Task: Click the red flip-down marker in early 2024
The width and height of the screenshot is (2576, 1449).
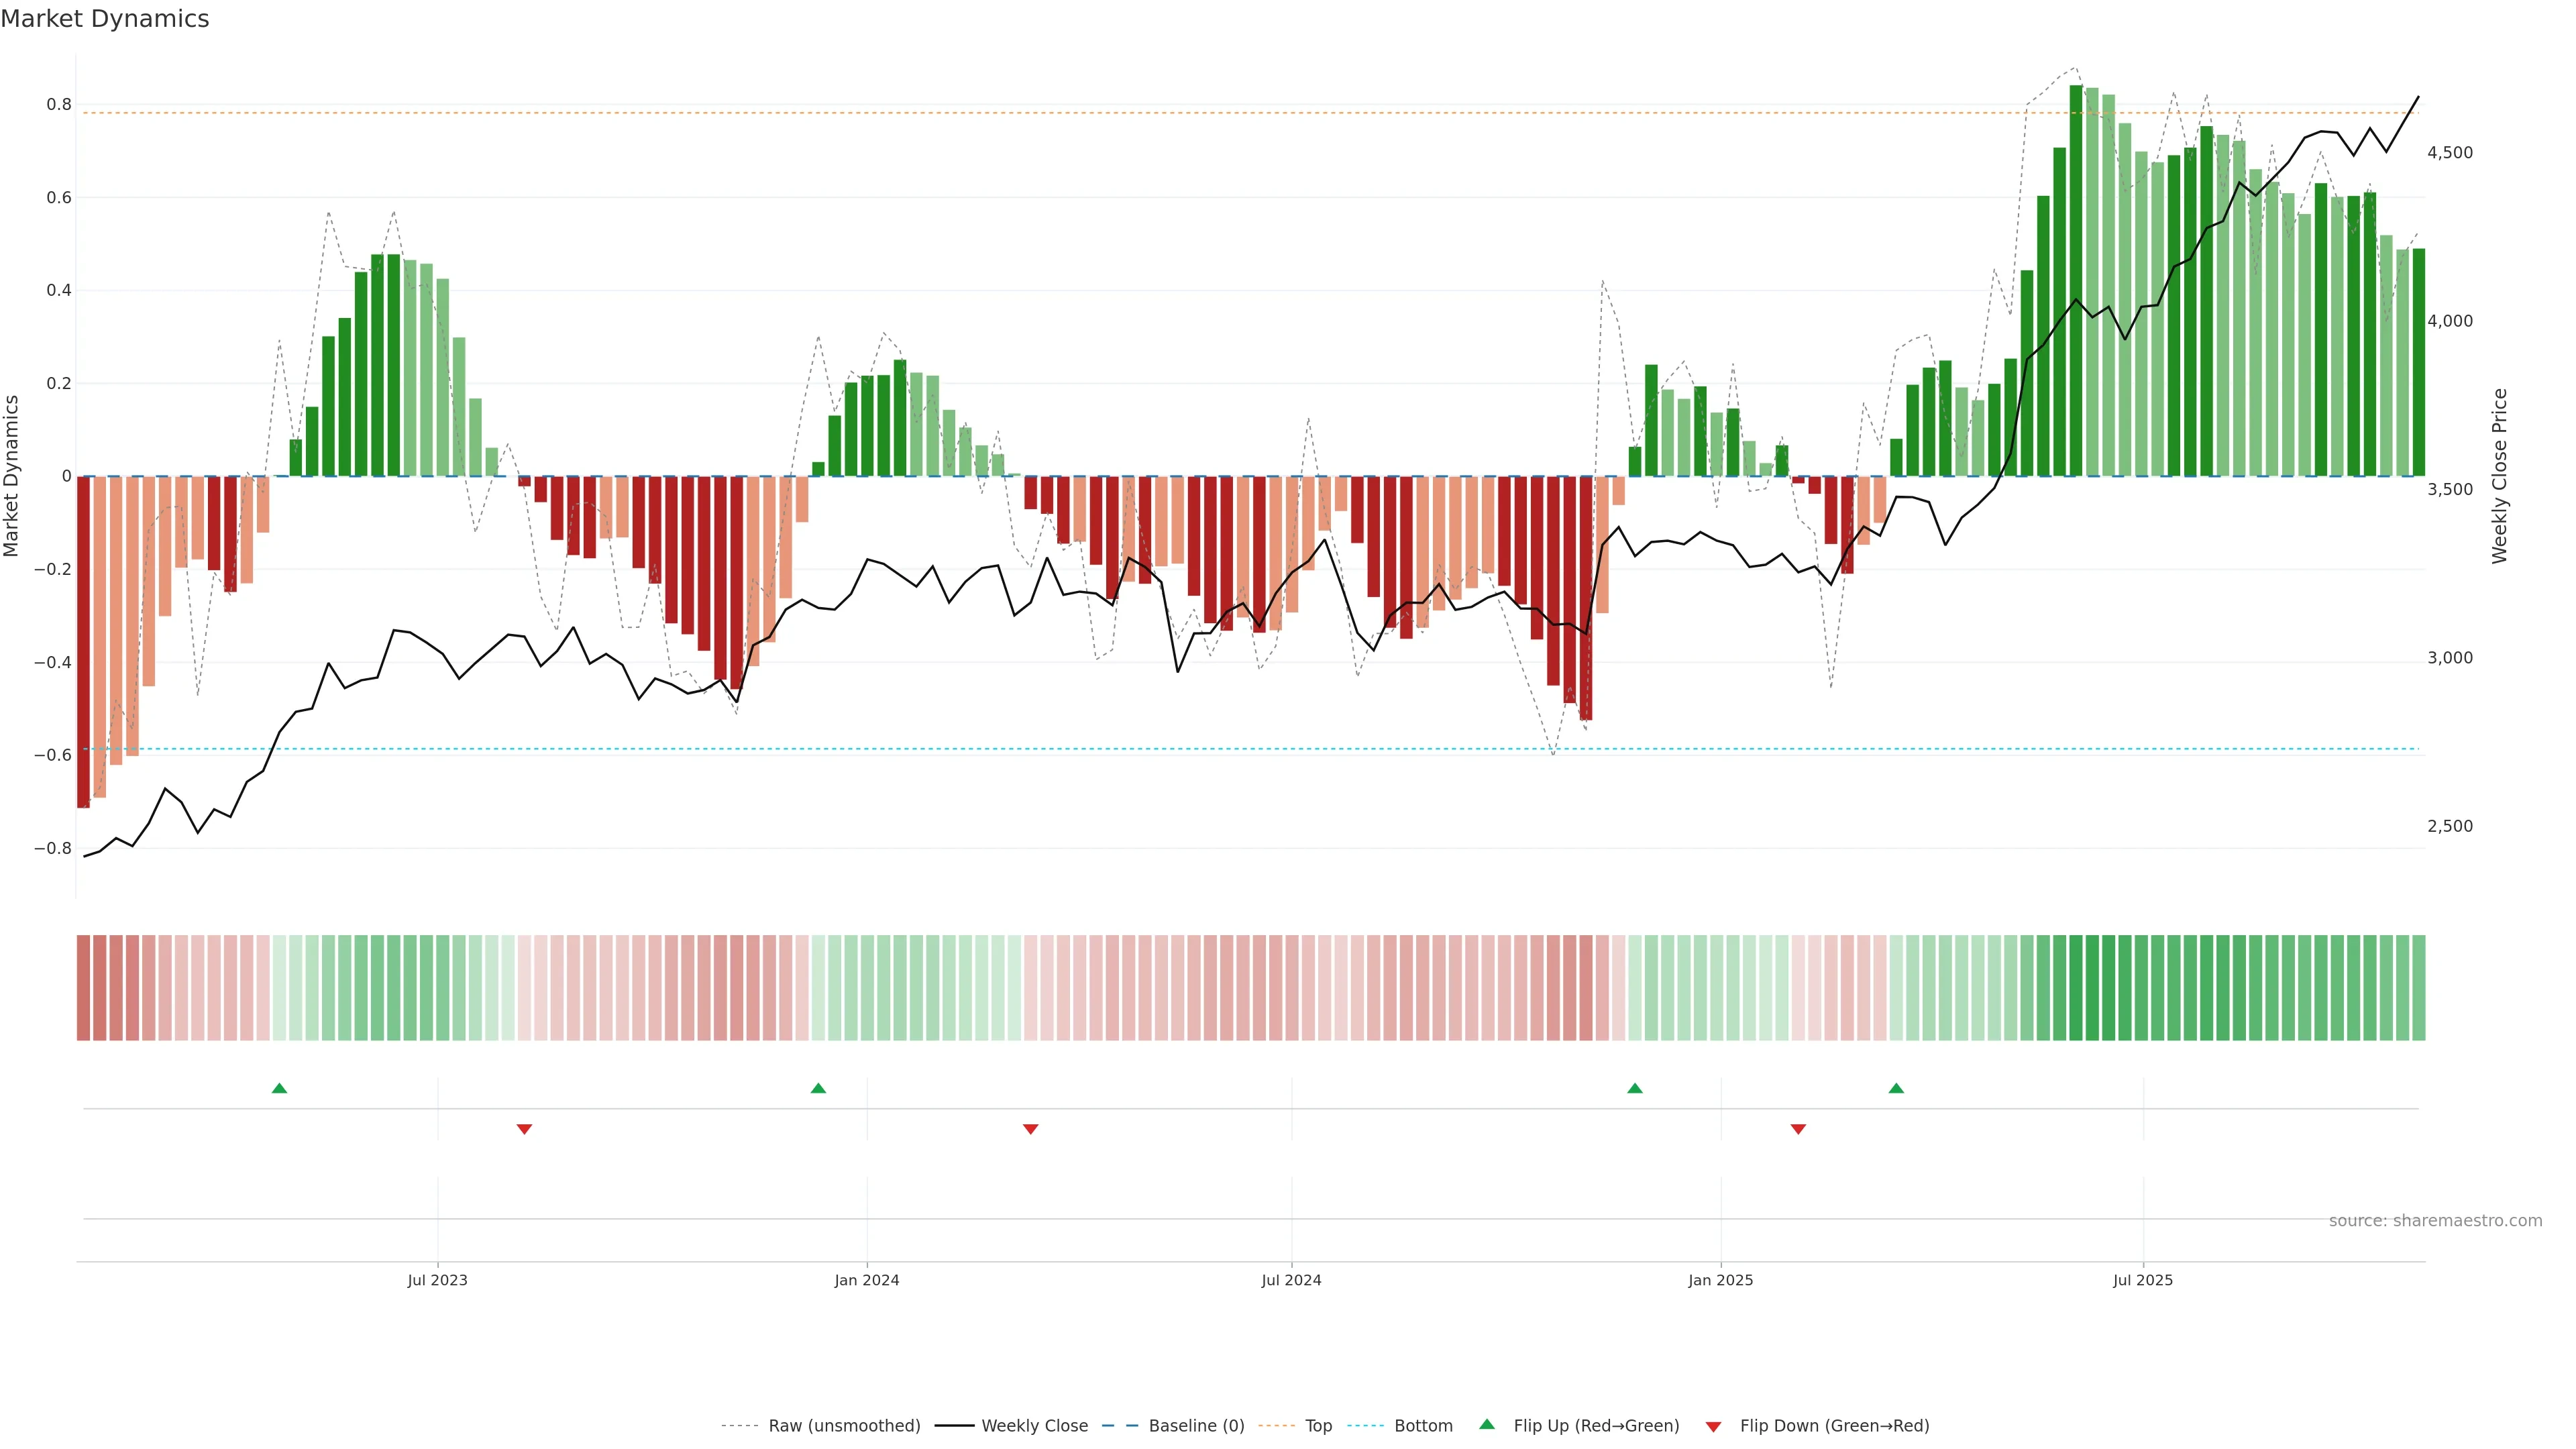Action: (x=1031, y=1129)
